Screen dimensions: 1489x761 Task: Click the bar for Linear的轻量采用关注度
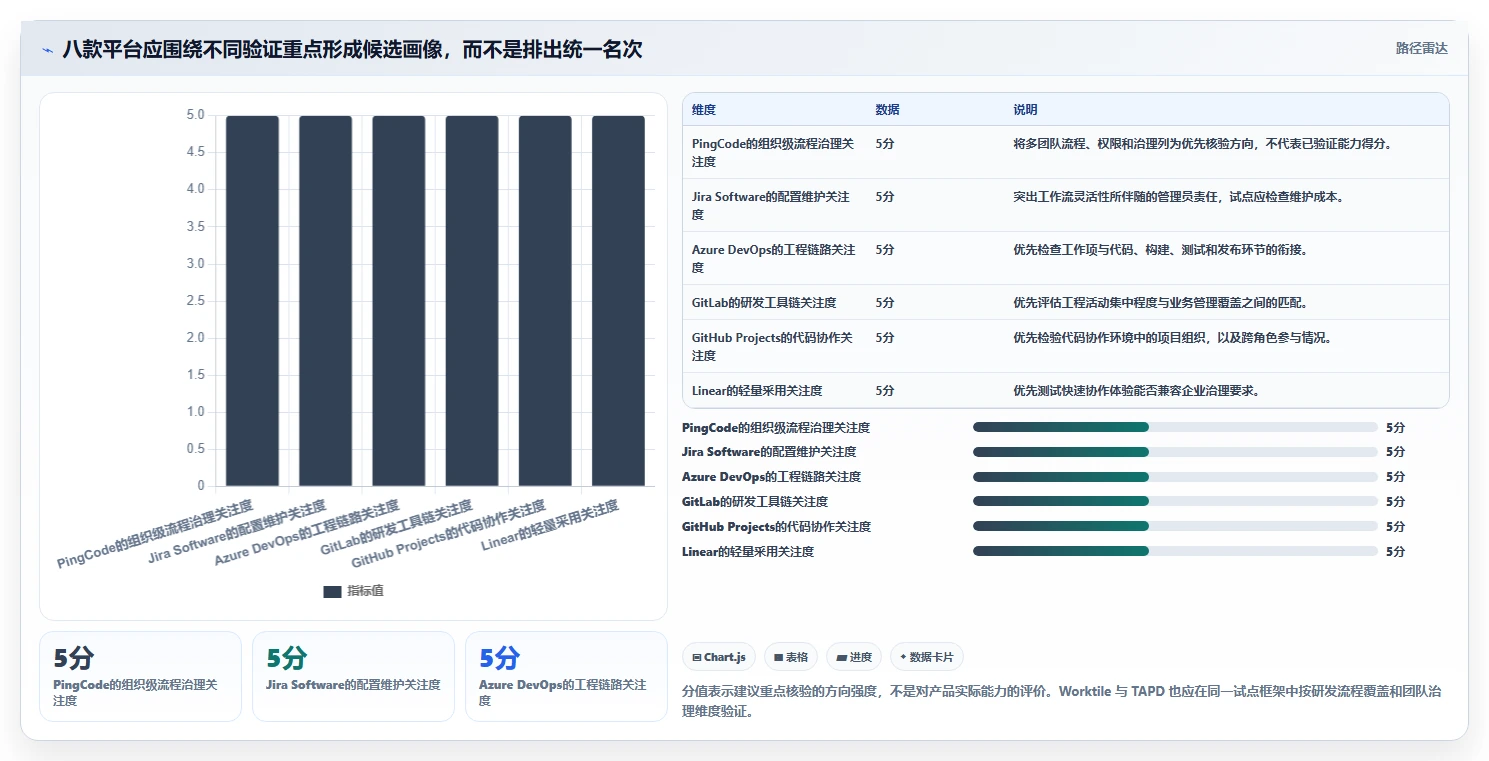pyautogui.click(x=618, y=301)
